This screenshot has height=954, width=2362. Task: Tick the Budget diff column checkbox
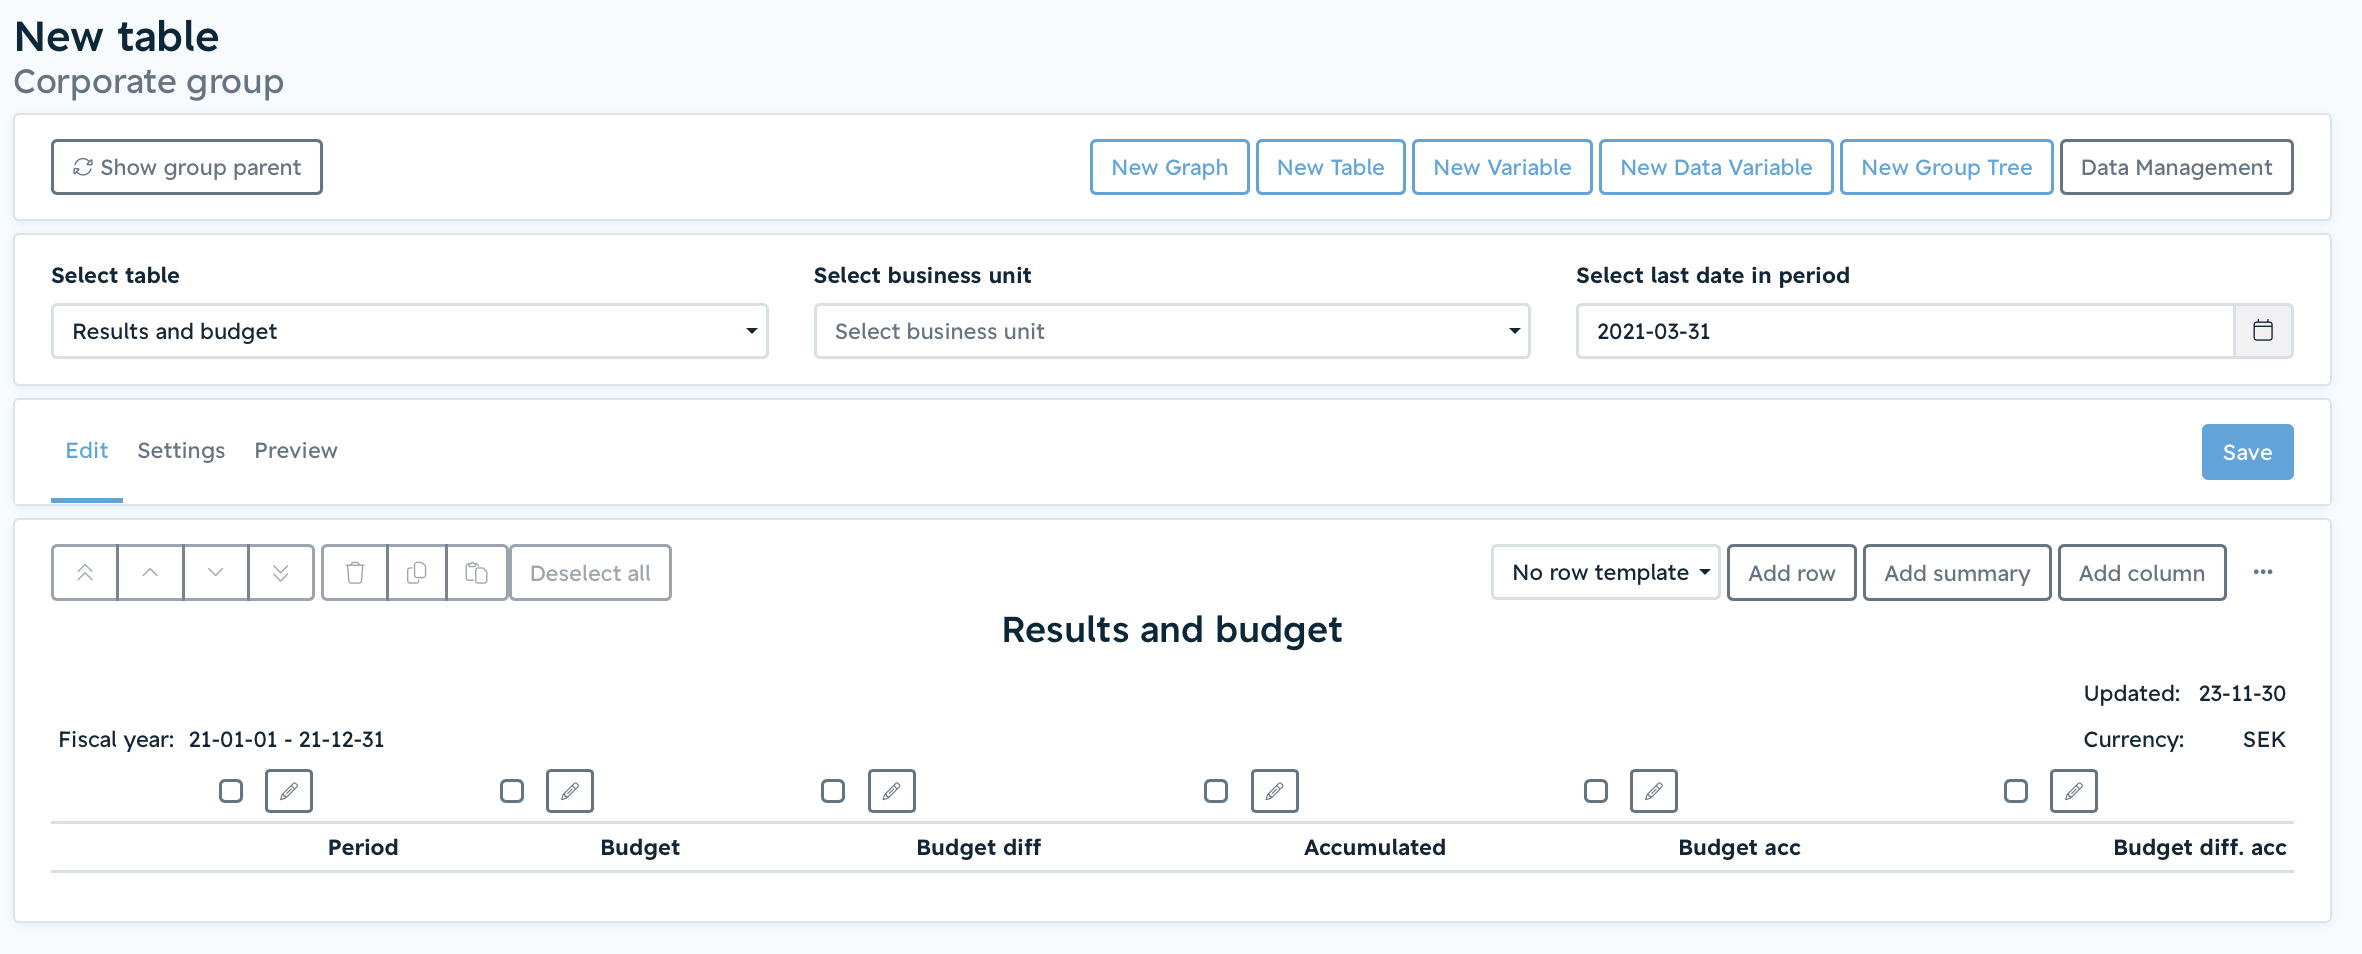(x=833, y=791)
